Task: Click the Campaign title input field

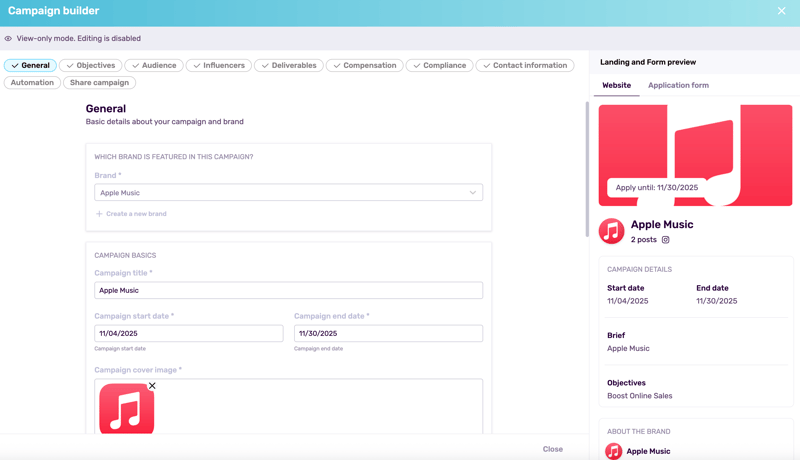Action: tap(288, 290)
